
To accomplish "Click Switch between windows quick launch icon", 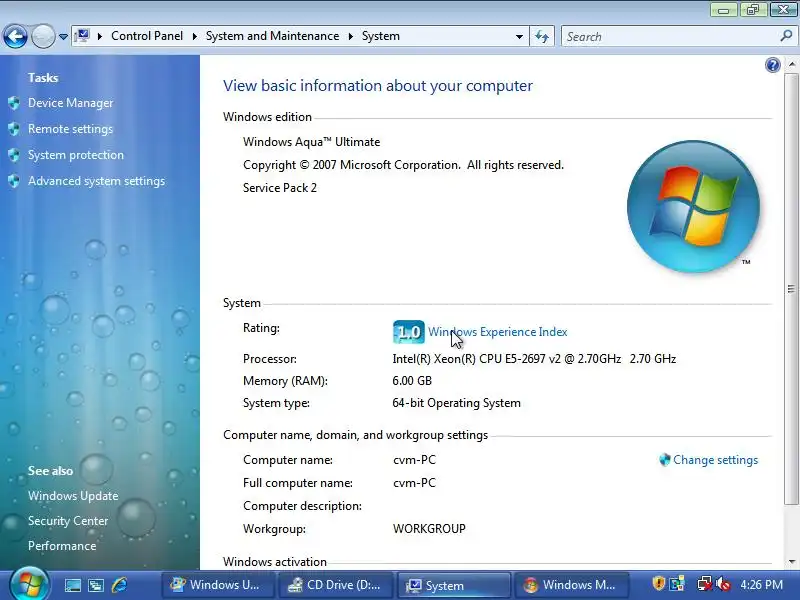I will [x=95, y=585].
